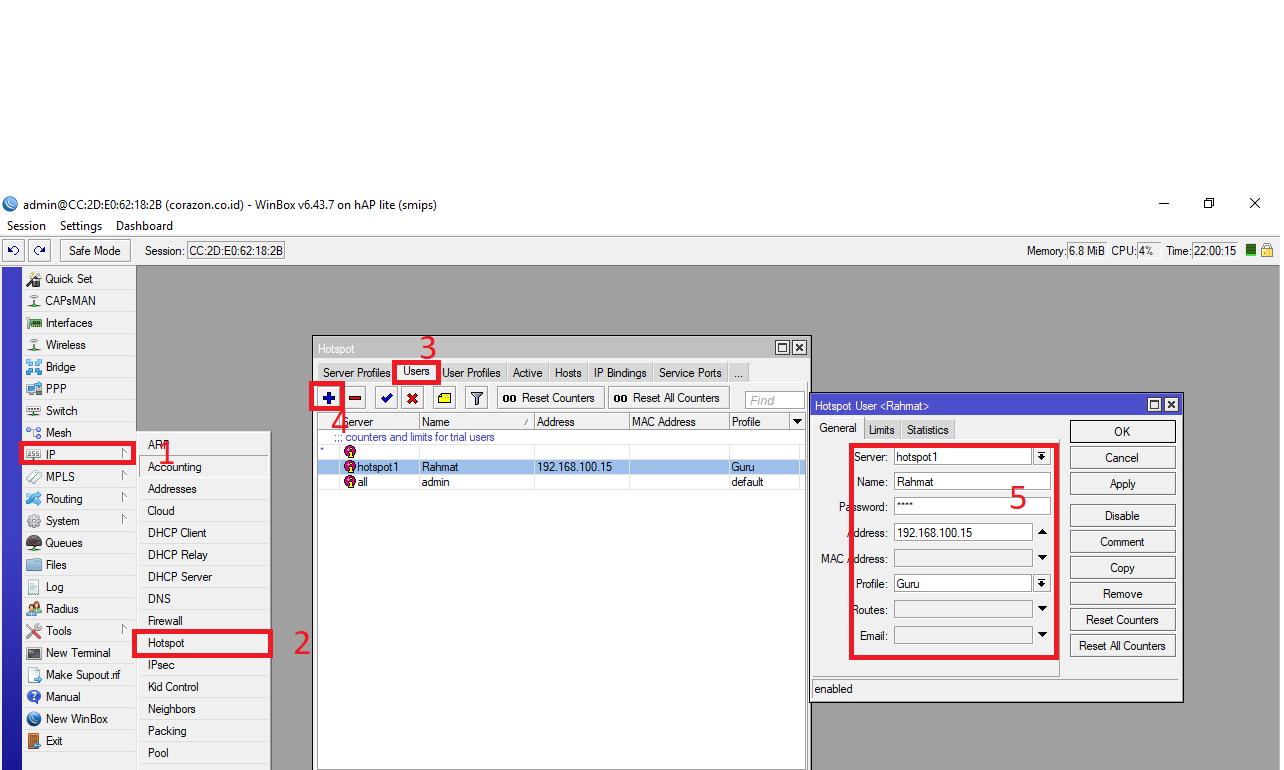Click the blue plus add user icon
The image size is (1284, 770).
(328, 398)
